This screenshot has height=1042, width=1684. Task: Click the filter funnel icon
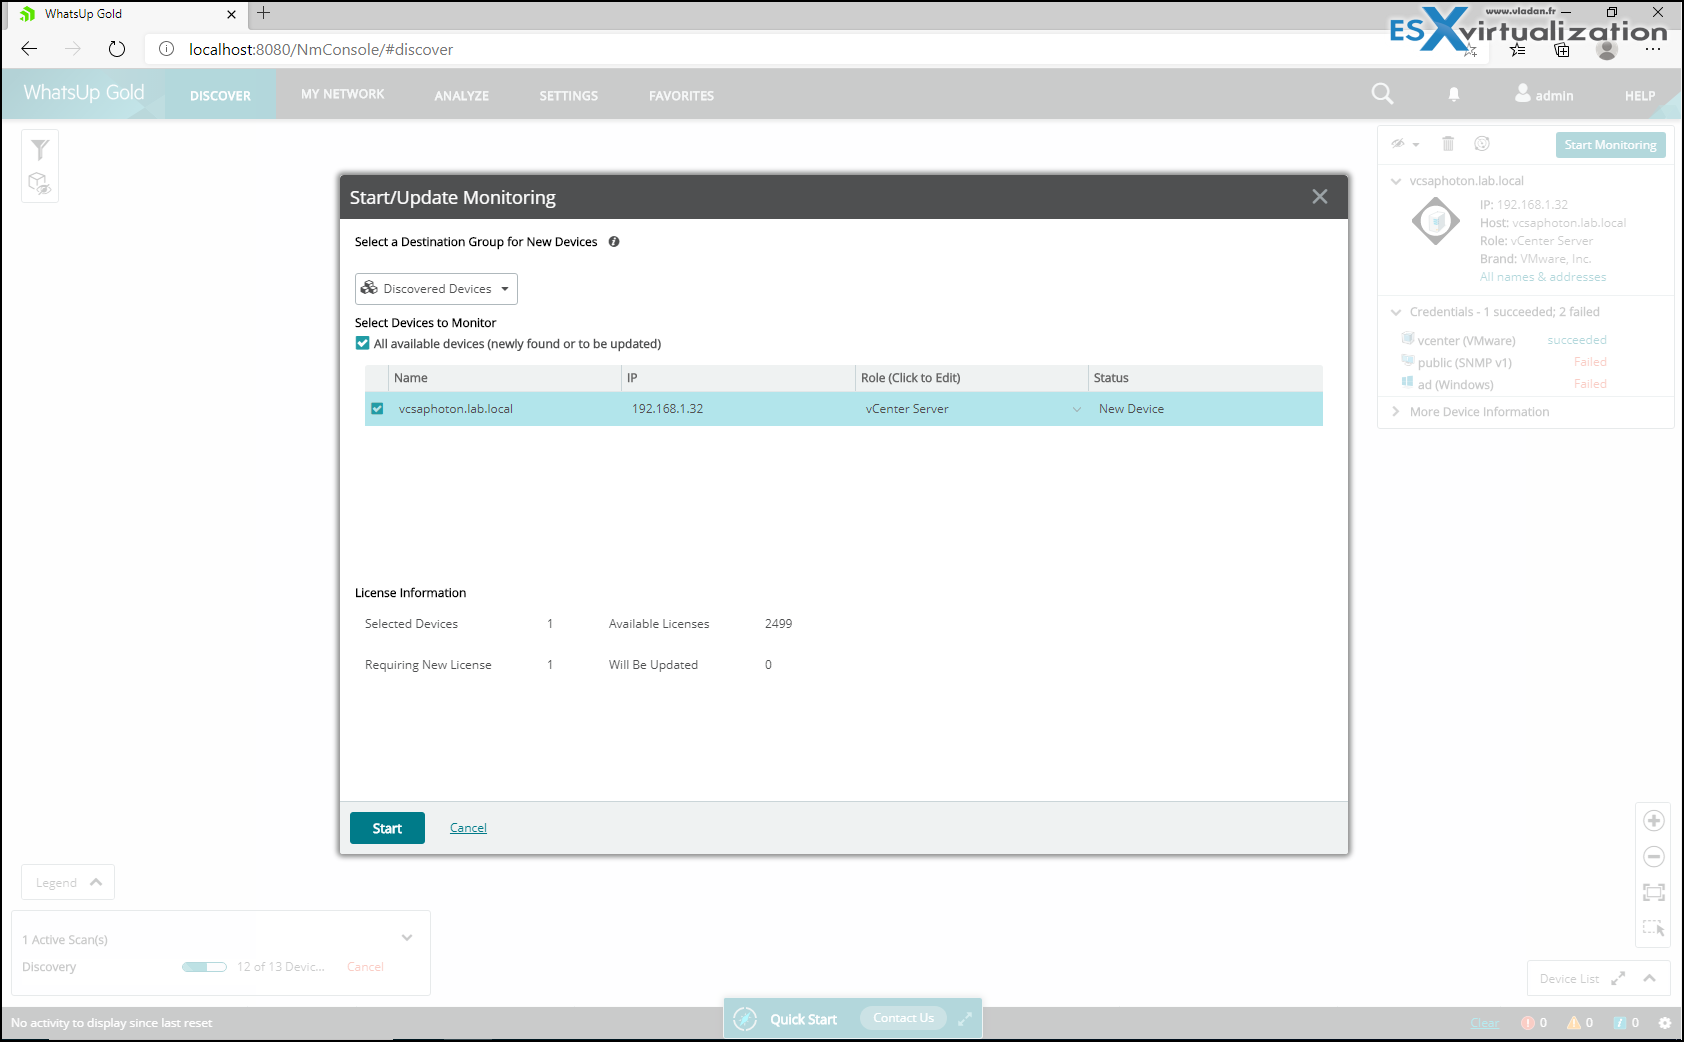tap(40, 150)
